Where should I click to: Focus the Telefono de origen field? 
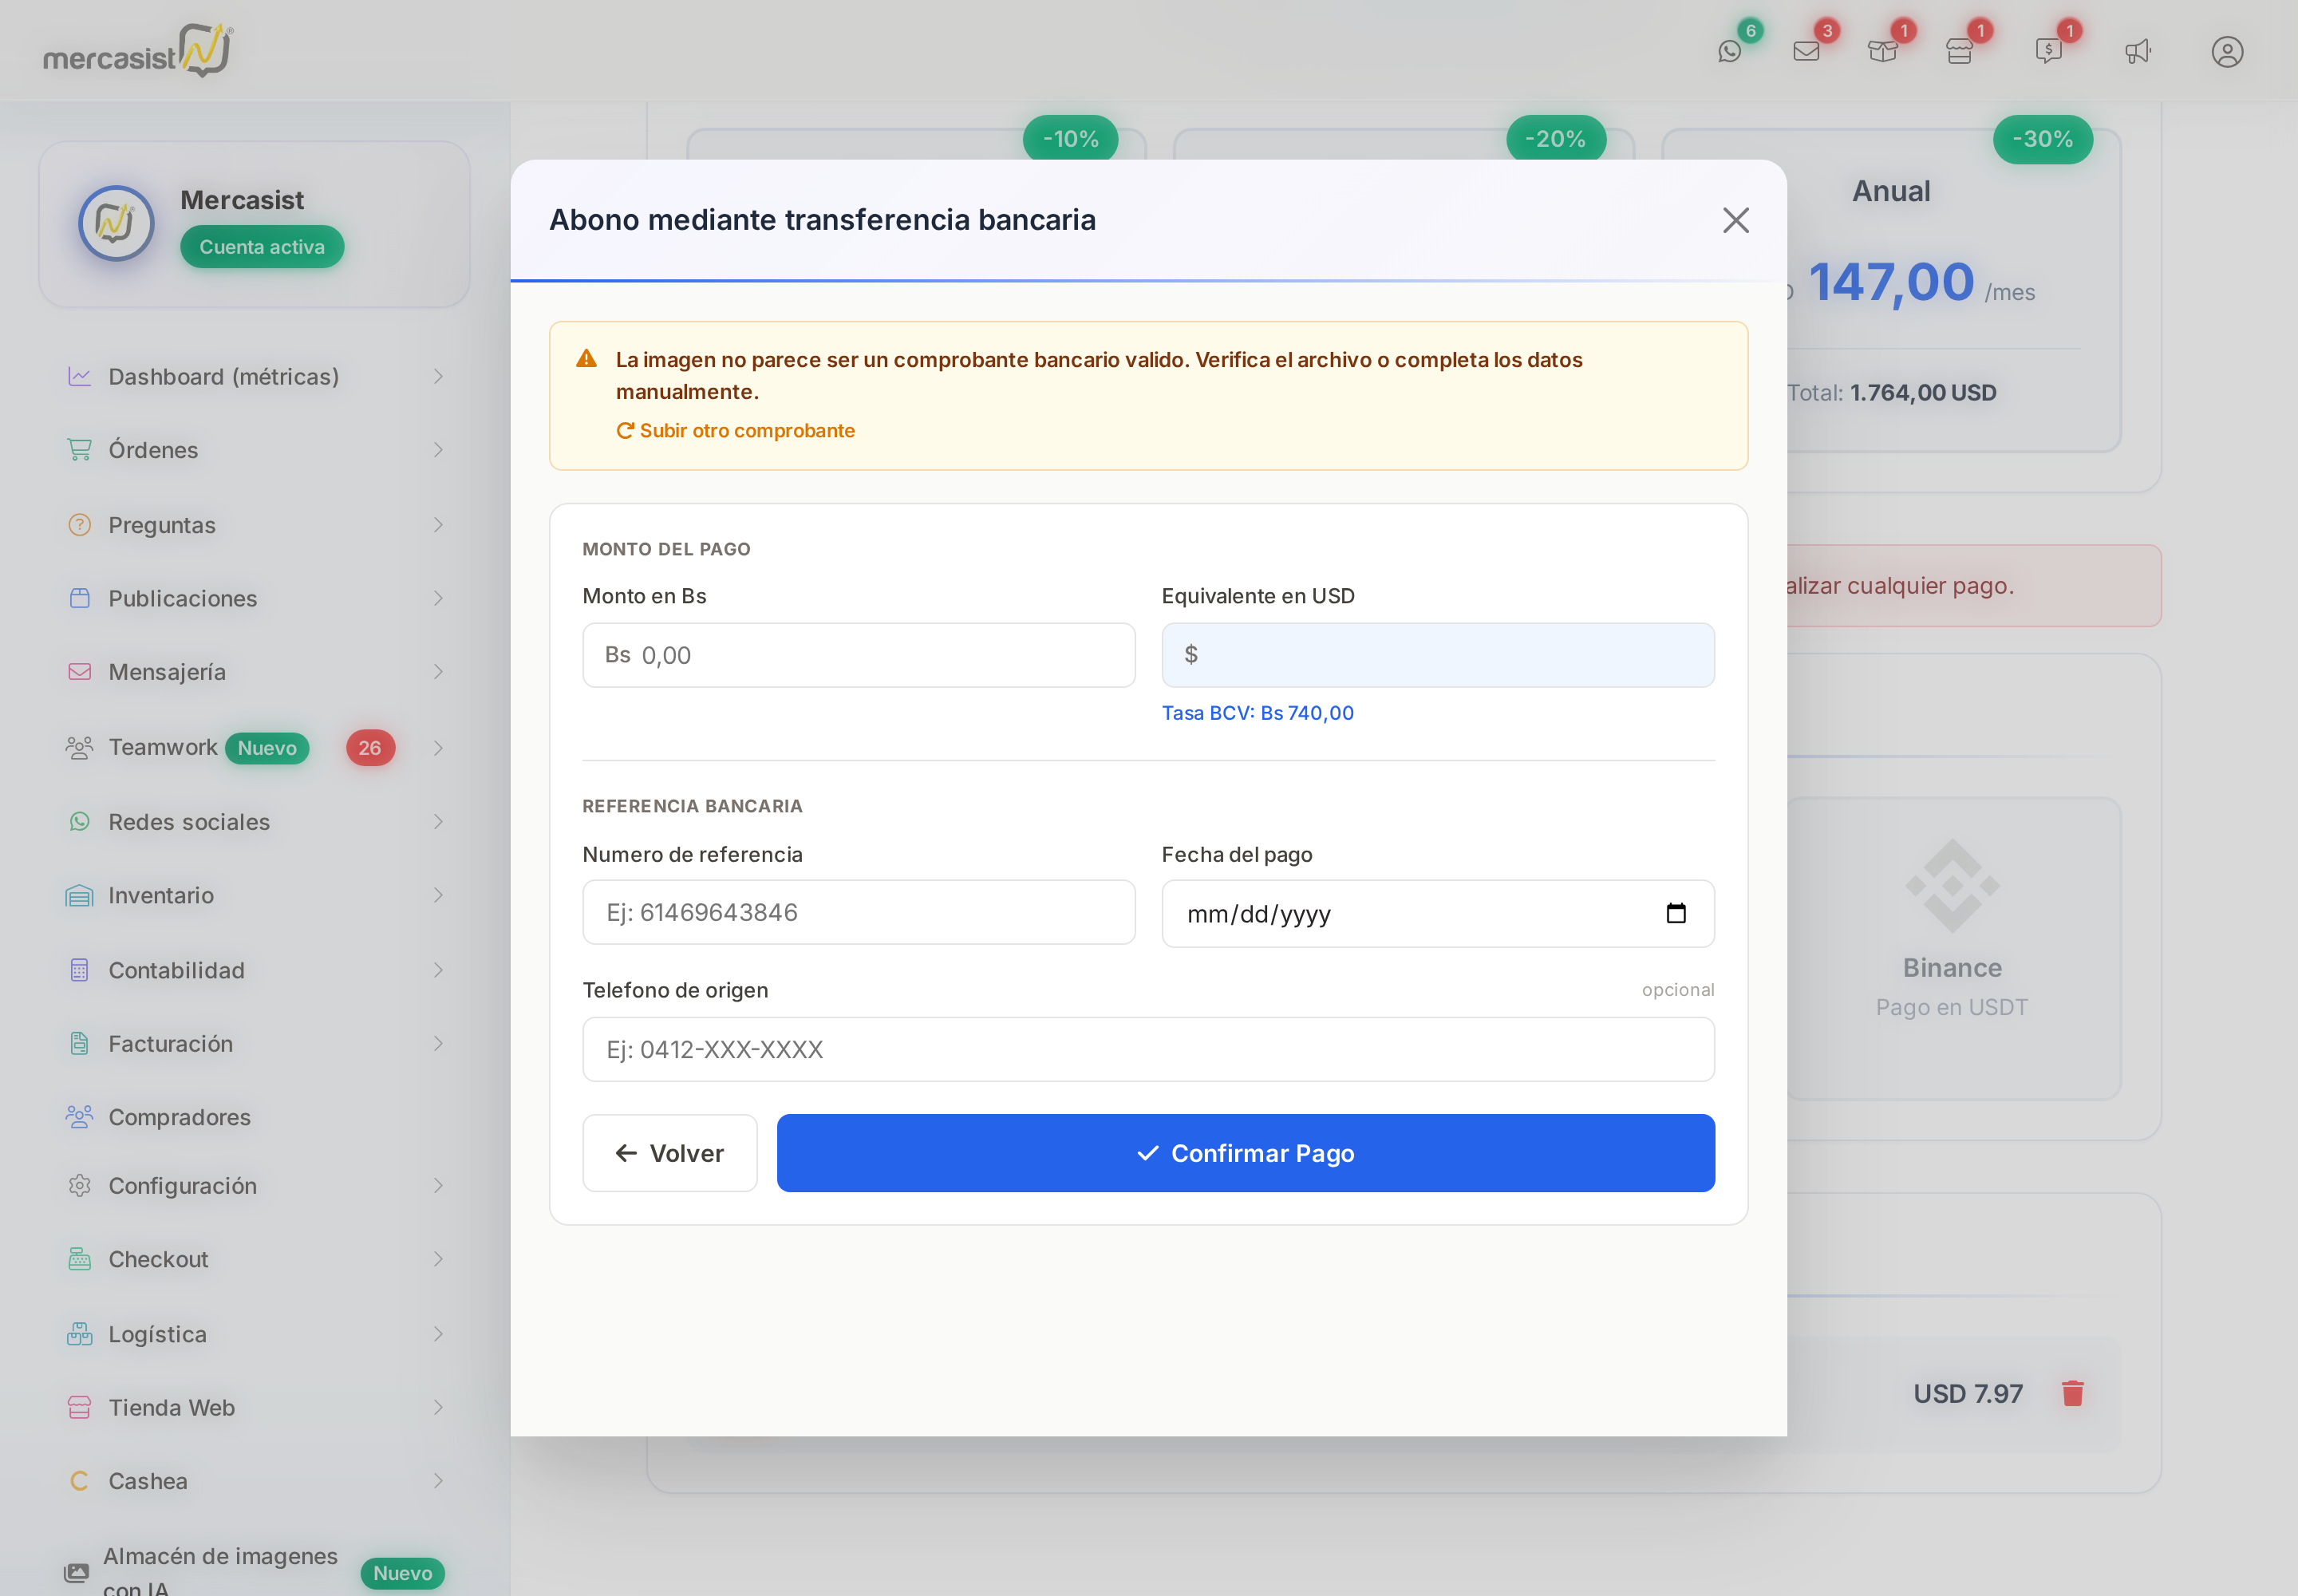1148,1049
